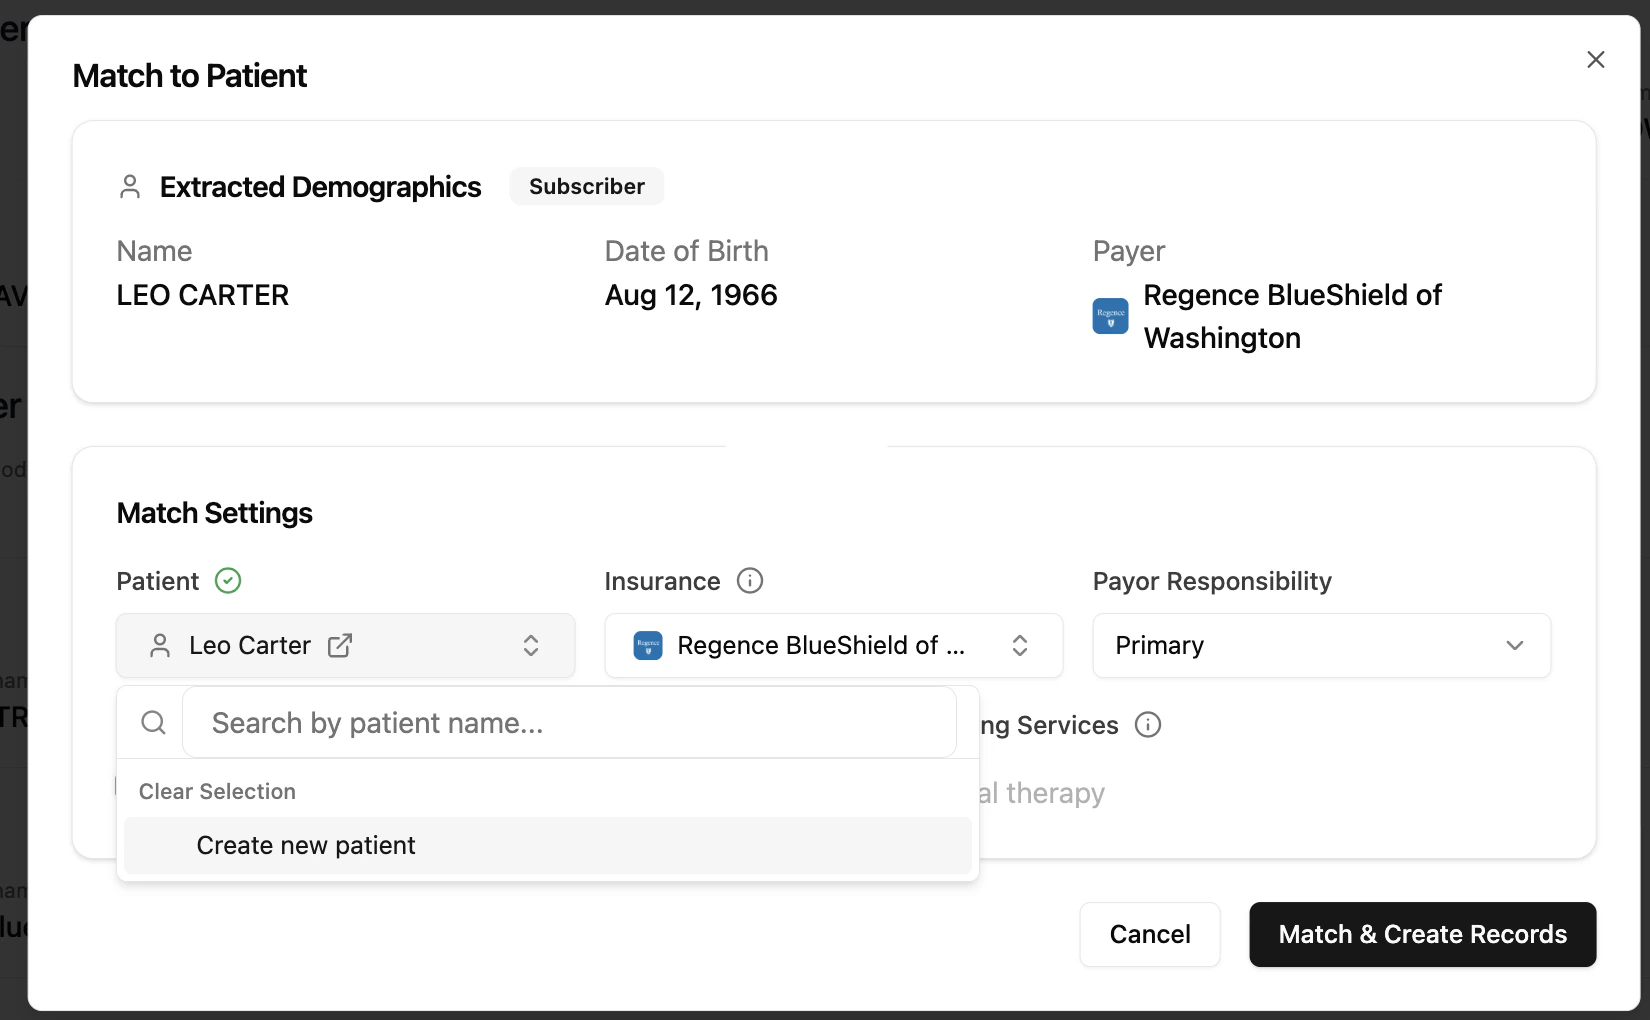Viewport: 1650px width, 1020px height.
Task: Click the external link icon beside Leo Carter
Action: 340,646
